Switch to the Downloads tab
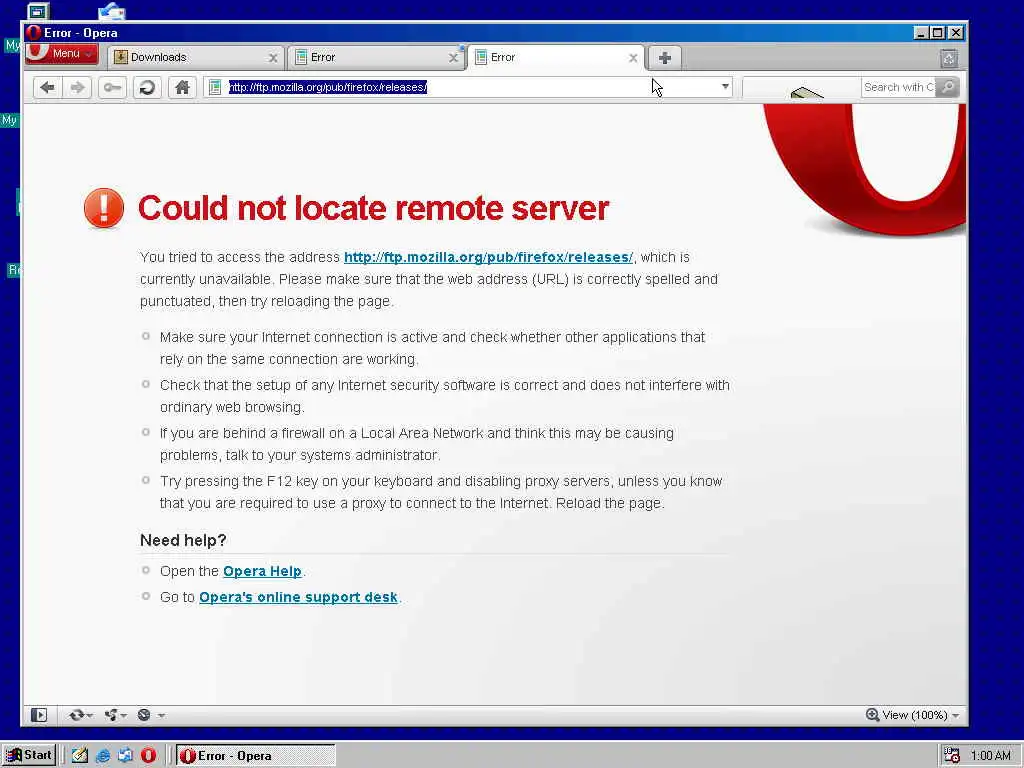1024x768 pixels. click(x=196, y=57)
